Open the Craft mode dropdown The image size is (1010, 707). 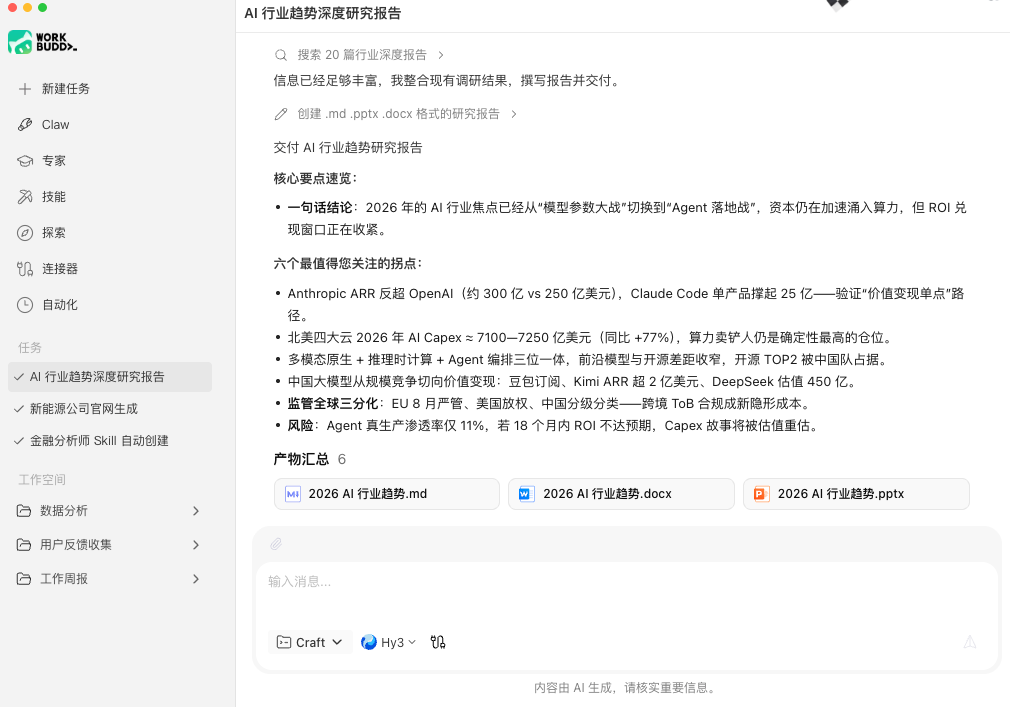[x=310, y=642]
